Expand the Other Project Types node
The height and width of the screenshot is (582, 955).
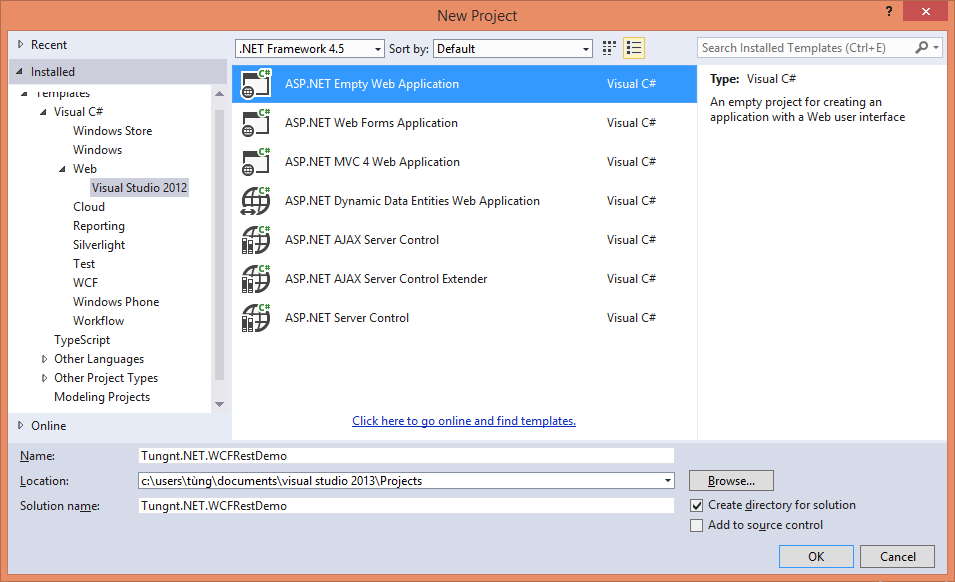pyautogui.click(x=44, y=378)
